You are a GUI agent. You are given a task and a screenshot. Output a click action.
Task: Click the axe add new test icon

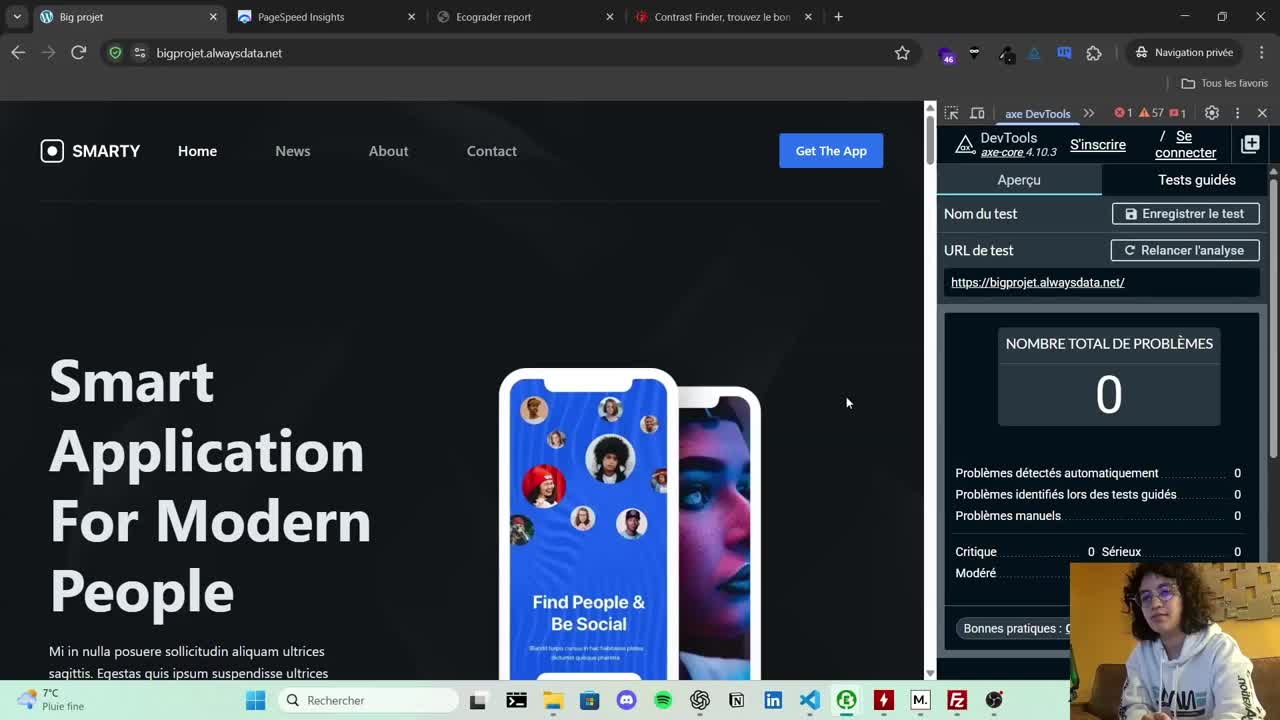(1250, 145)
